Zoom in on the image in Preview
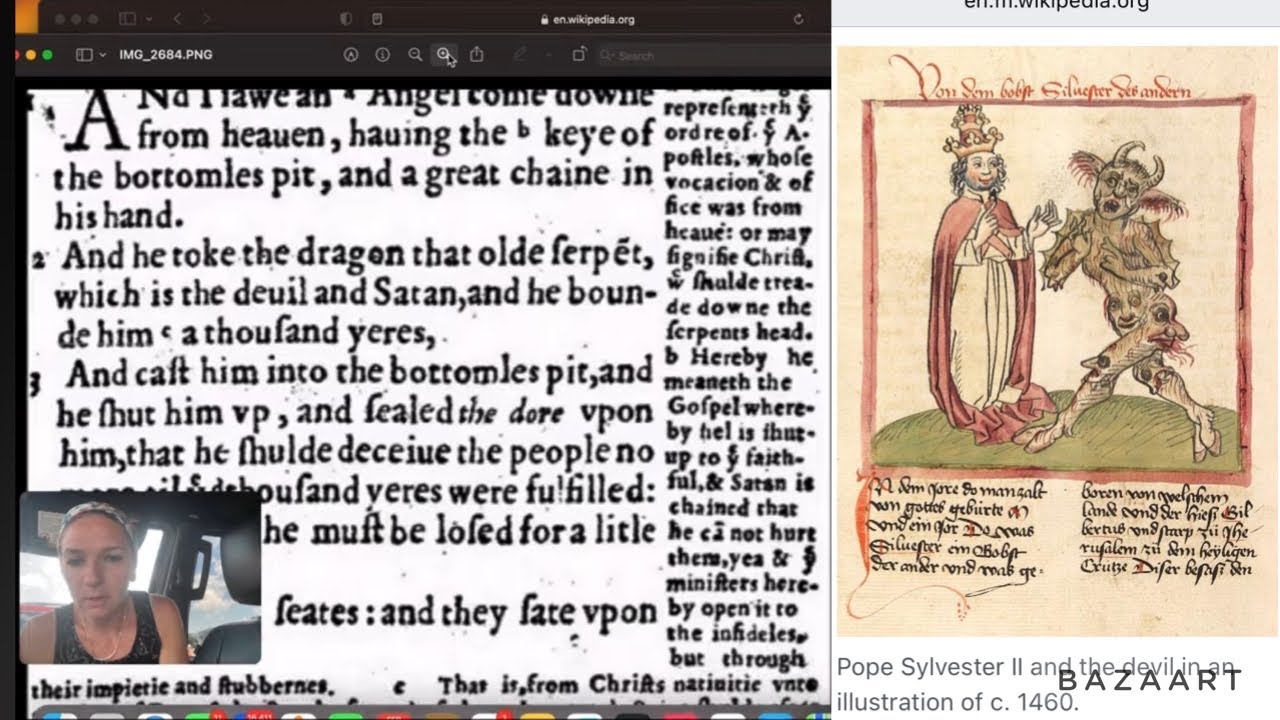1280x720 pixels. [x=444, y=55]
